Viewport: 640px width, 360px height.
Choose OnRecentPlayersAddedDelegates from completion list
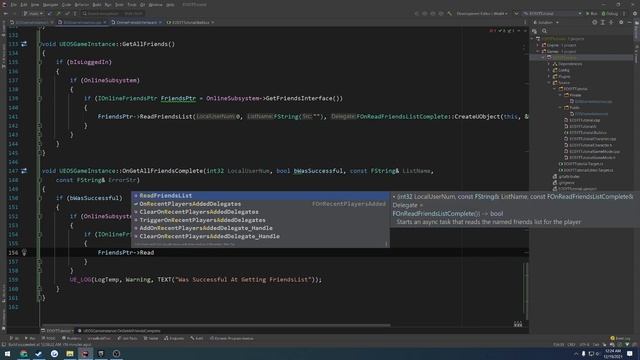point(260,204)
